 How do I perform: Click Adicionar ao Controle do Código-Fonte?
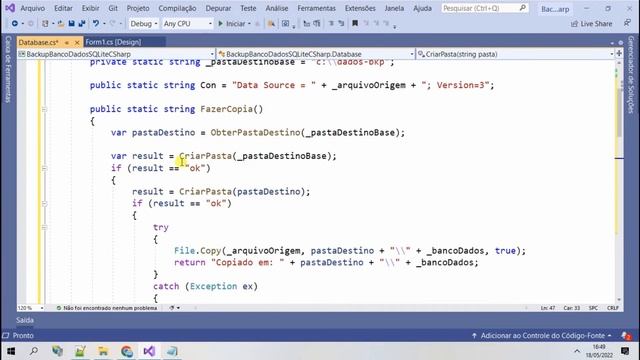click(x=542, y=336)
